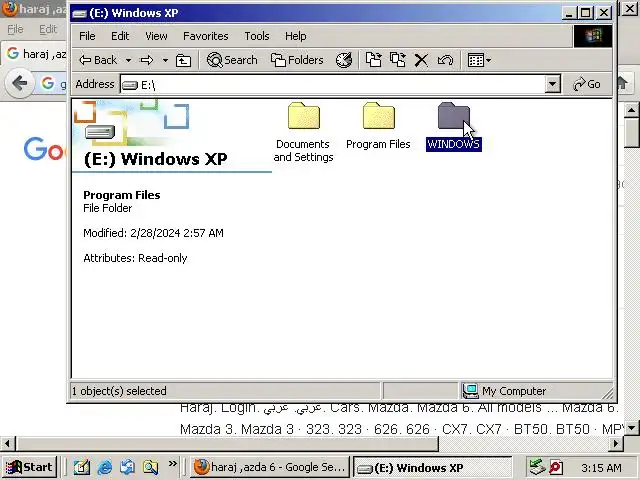Click the Google logo in Firefox
Screen dimensions: 640x480
coord(44,149)
